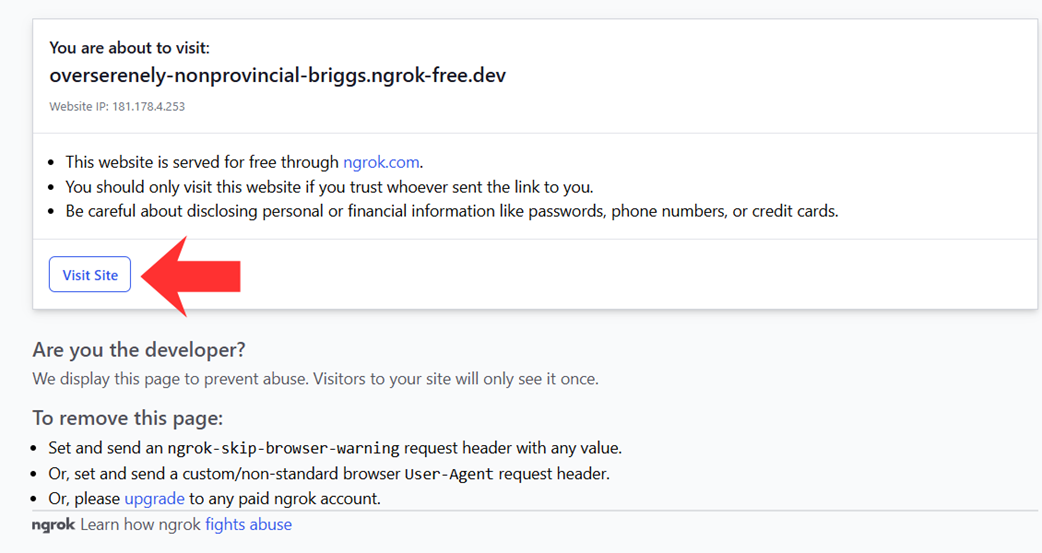Click the Website IP 181.178.4.253 text
The image size is (1042, 553).
(117, 106)
